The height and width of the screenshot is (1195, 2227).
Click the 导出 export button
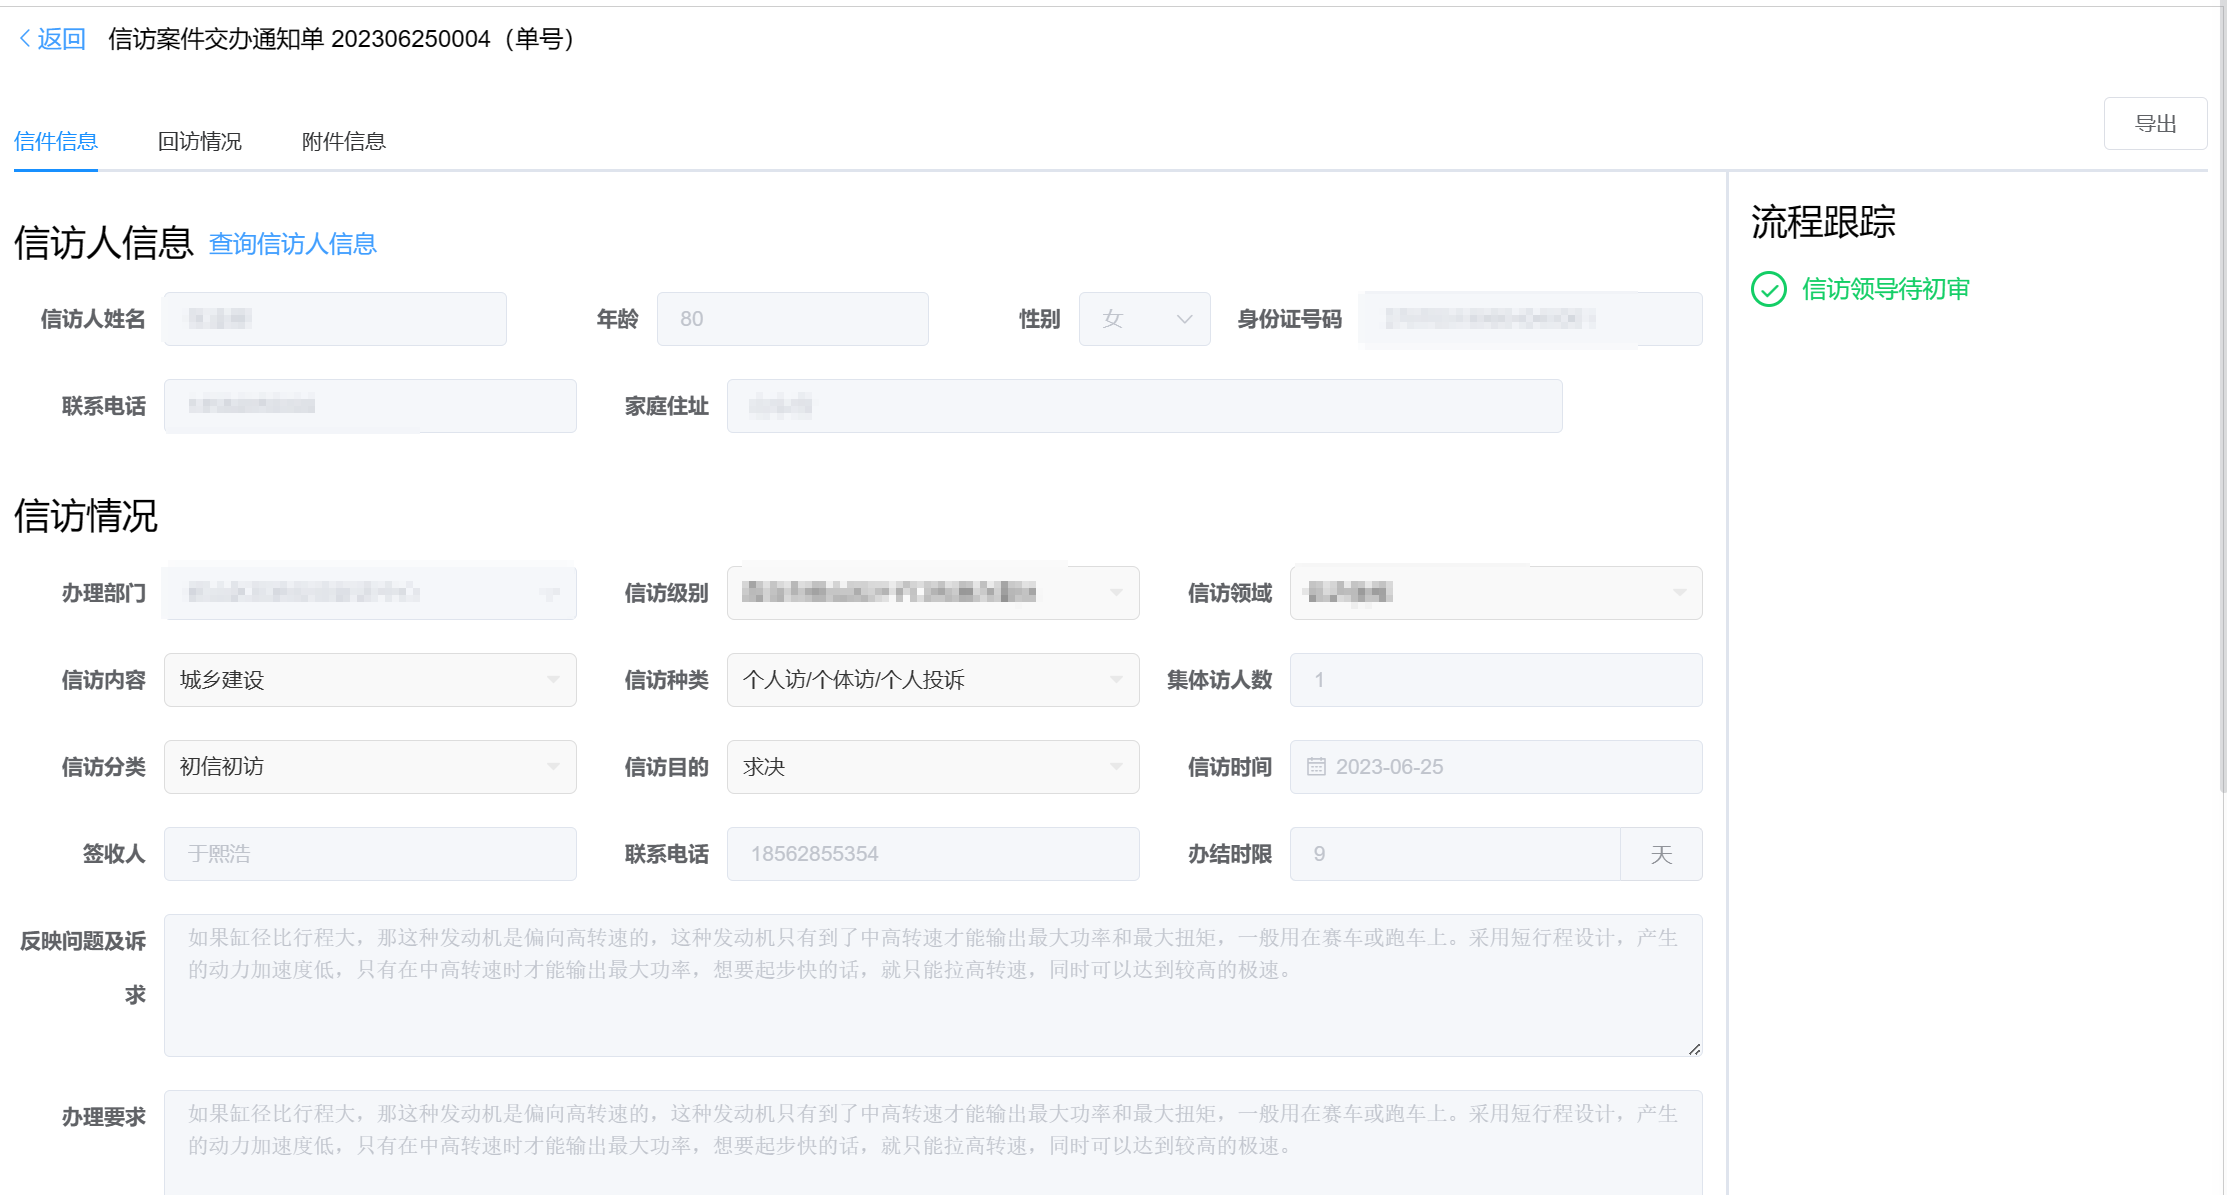pos(2155,124)
